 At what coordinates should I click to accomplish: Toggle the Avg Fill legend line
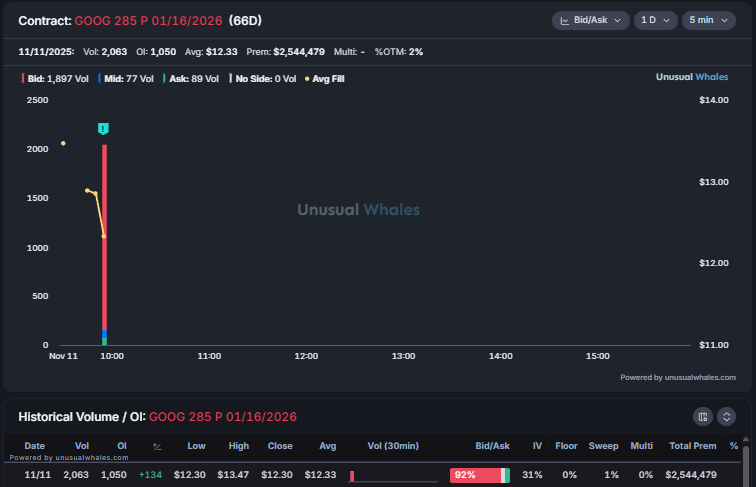[x=325, y=78]
